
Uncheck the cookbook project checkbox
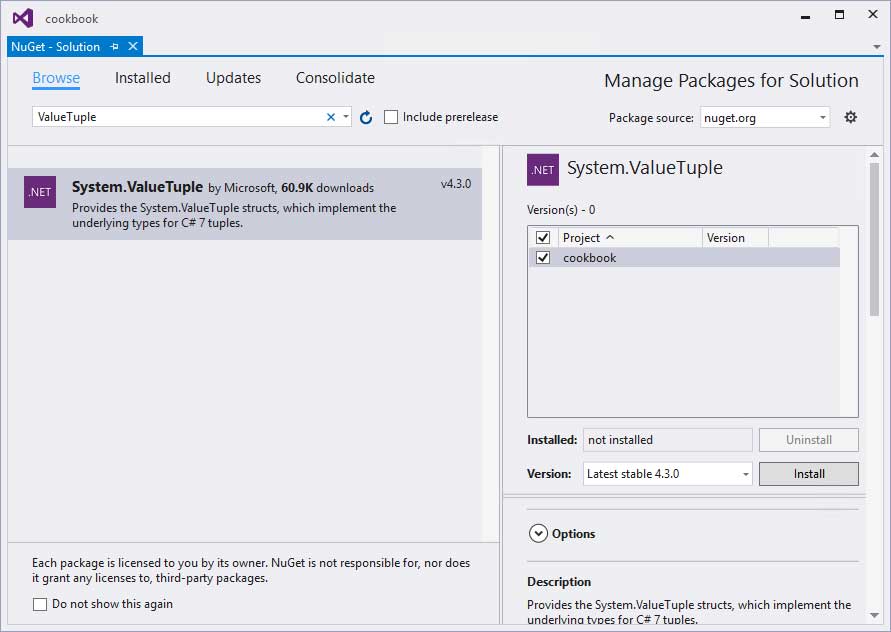(x=543, y=258)
